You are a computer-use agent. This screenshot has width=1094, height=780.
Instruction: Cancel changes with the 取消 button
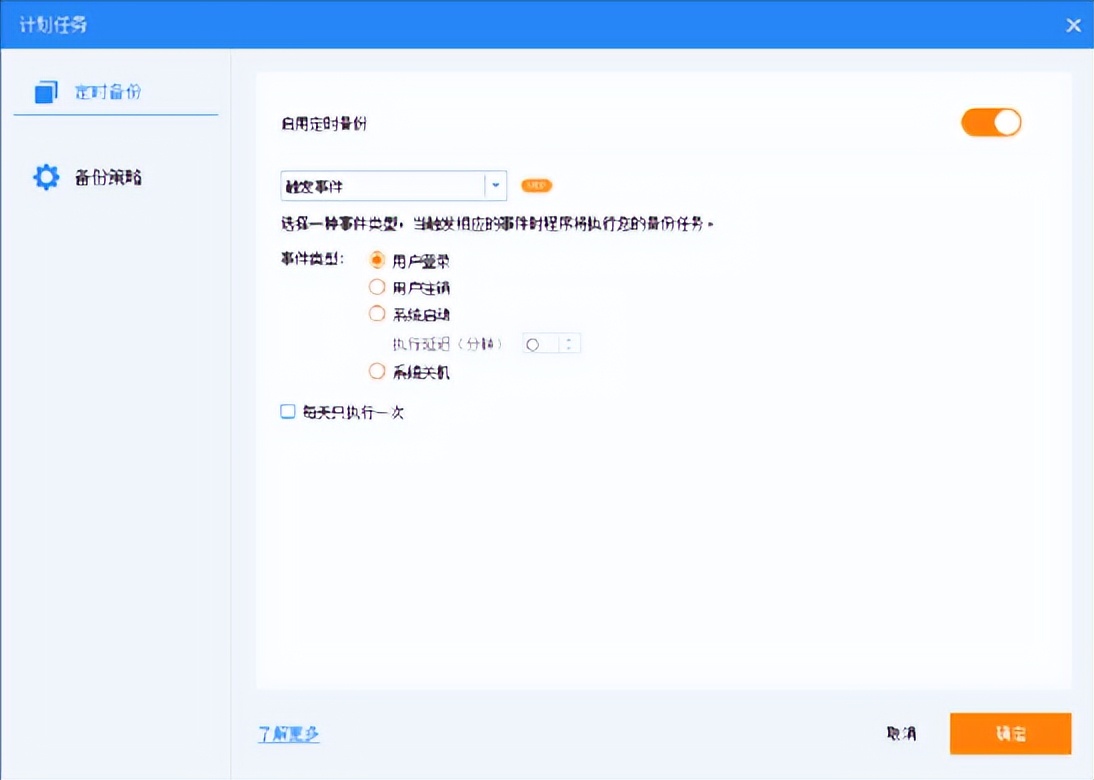tap(901, 733)
